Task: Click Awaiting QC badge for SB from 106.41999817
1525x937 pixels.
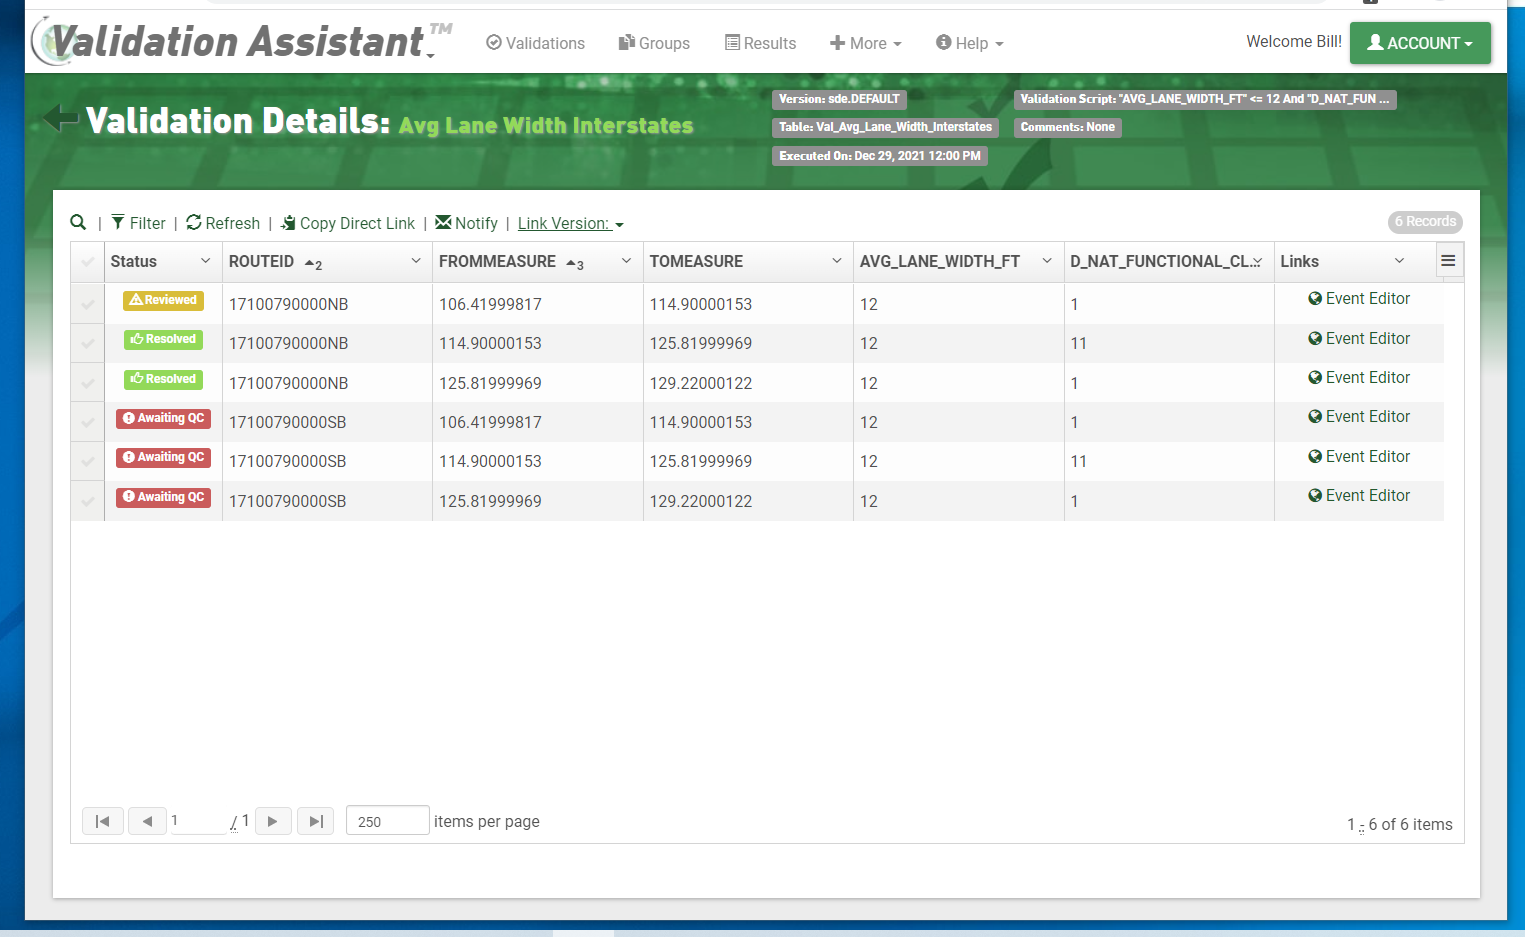Action: (163, 418)
